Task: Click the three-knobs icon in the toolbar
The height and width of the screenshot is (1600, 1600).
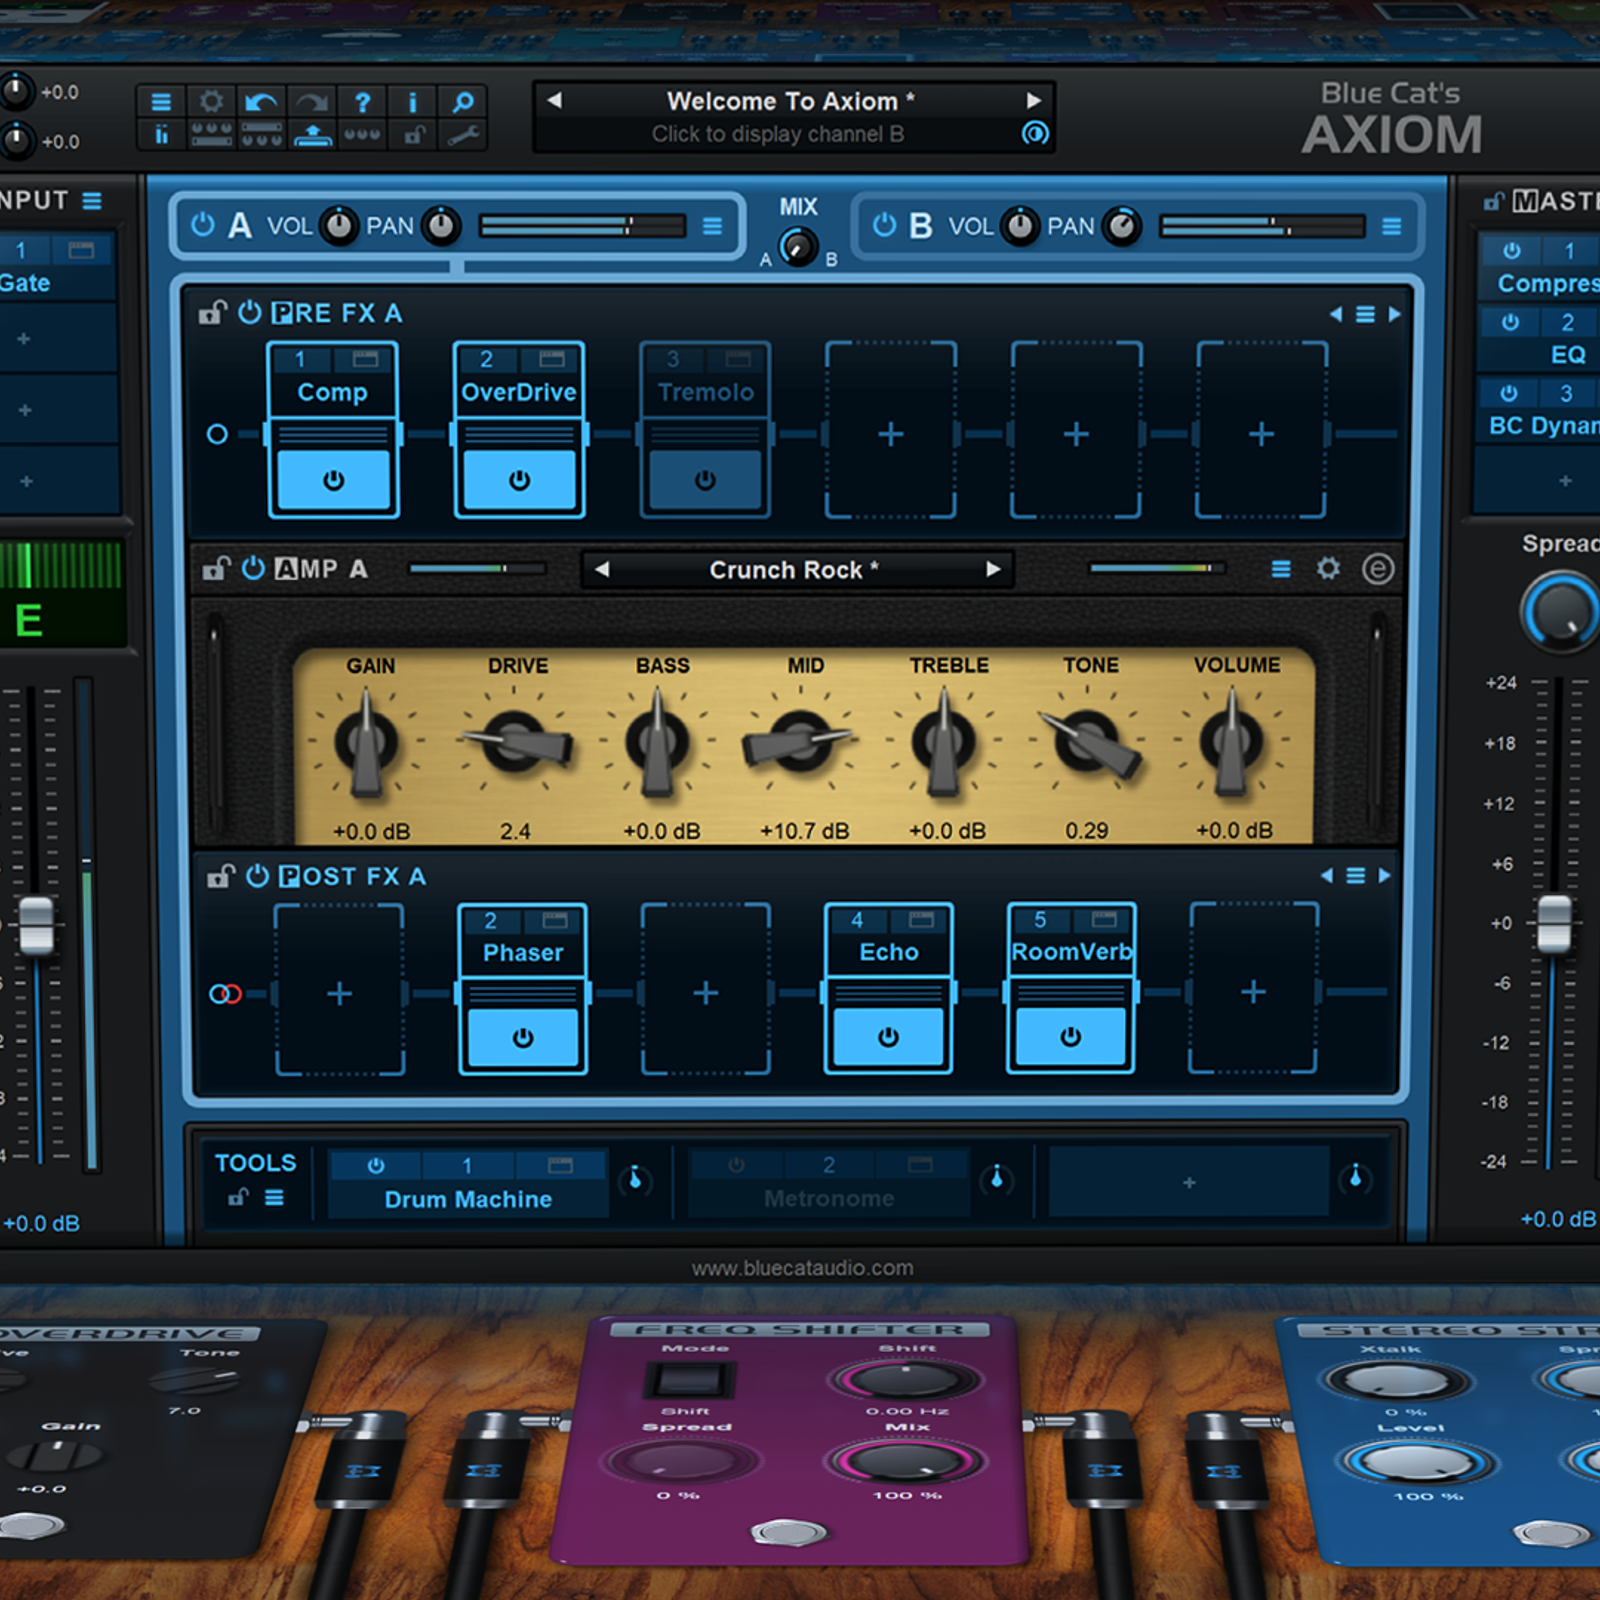Action: [362, 135]
